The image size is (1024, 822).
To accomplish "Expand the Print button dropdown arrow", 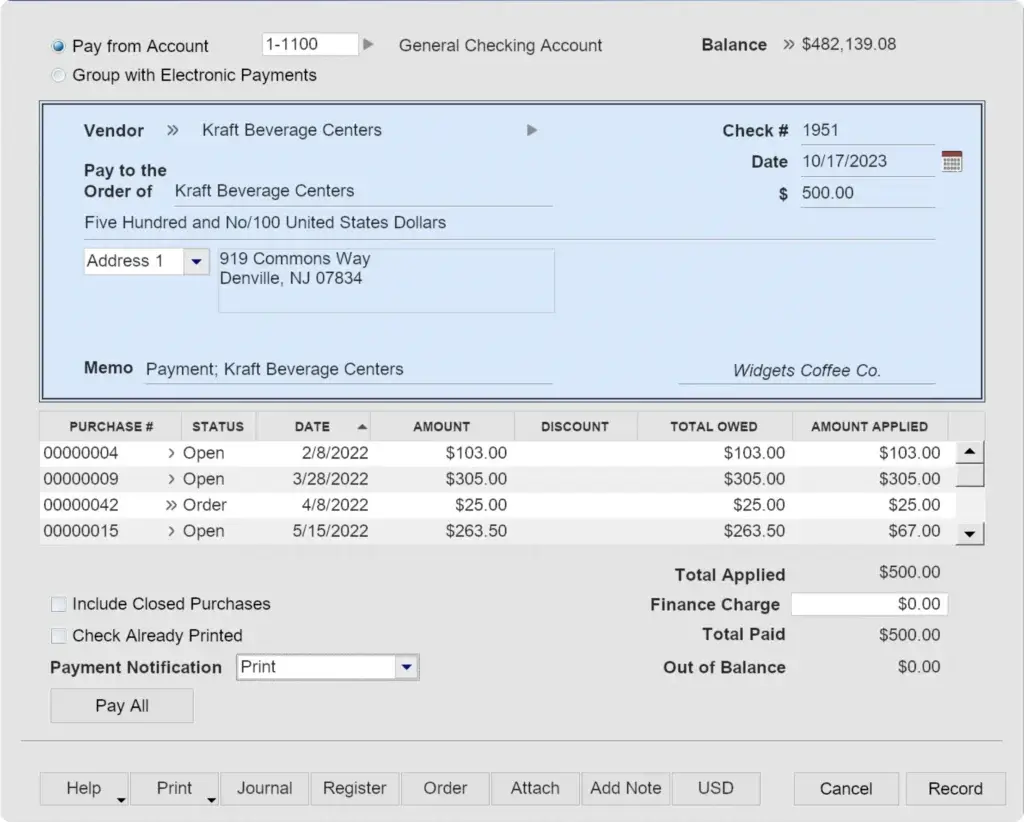I will coord(211,800).
